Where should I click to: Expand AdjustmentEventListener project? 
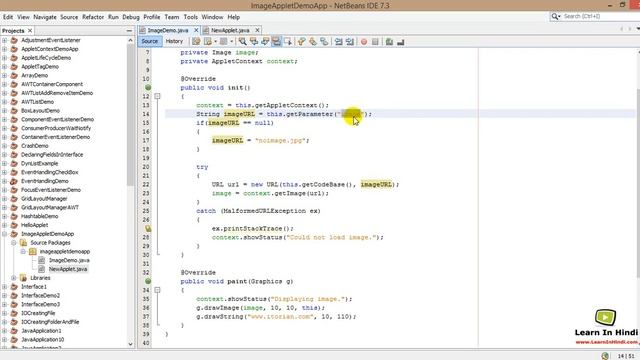(x=4, y=40)
